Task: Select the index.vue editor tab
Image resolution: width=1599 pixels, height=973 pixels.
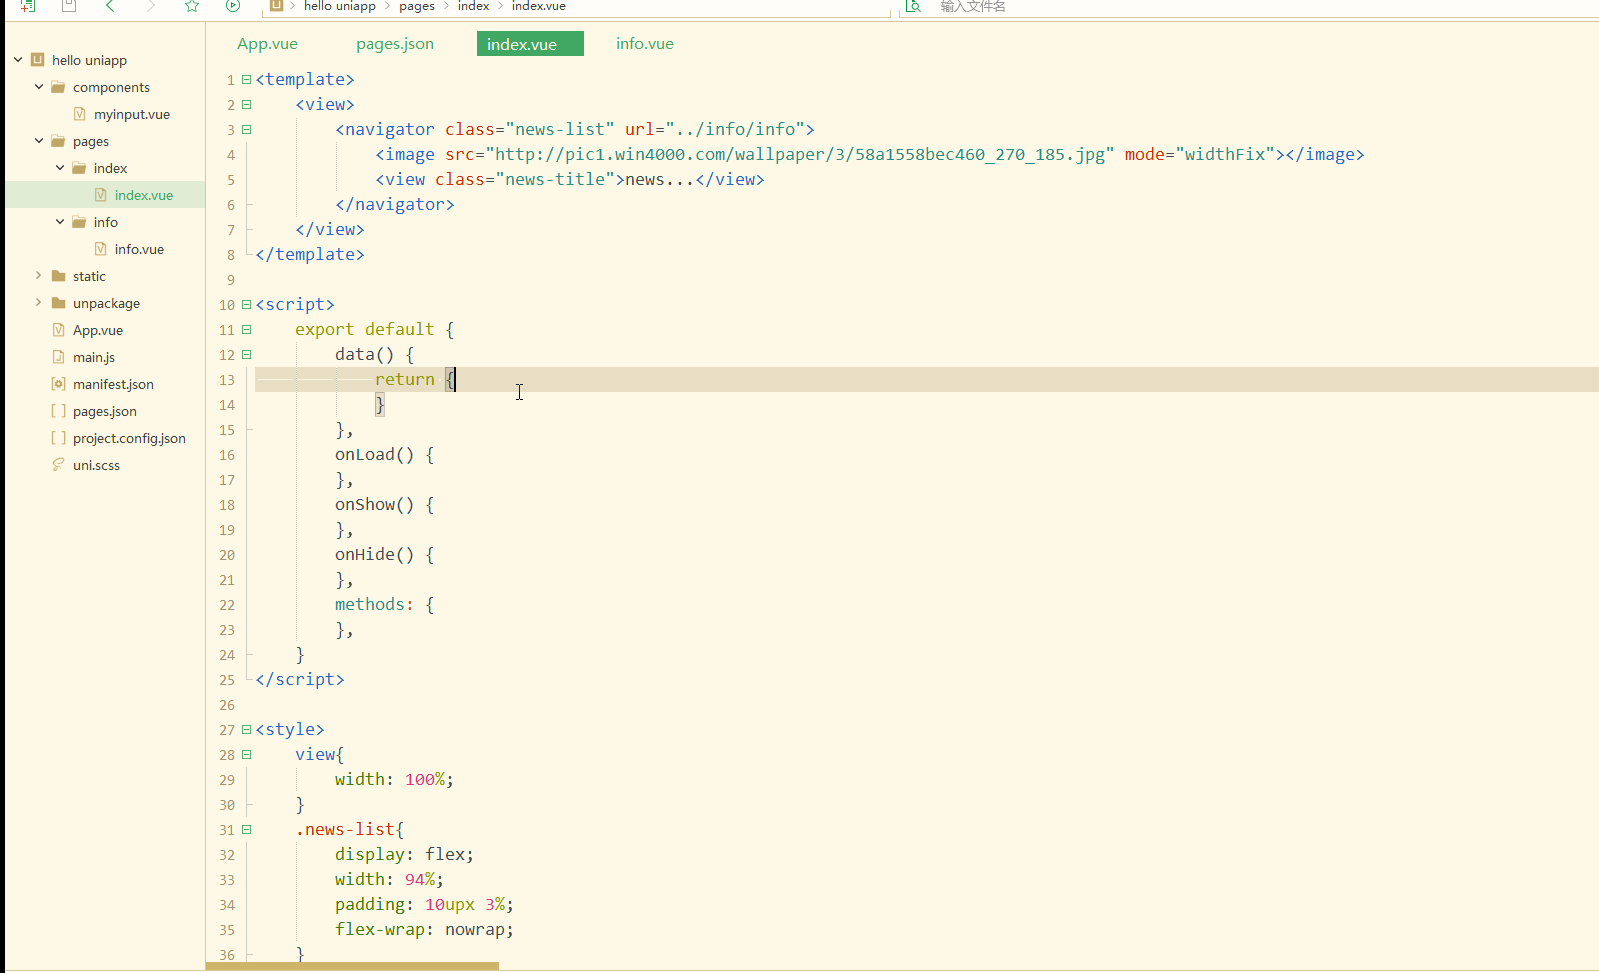Action: pos(530,44)
